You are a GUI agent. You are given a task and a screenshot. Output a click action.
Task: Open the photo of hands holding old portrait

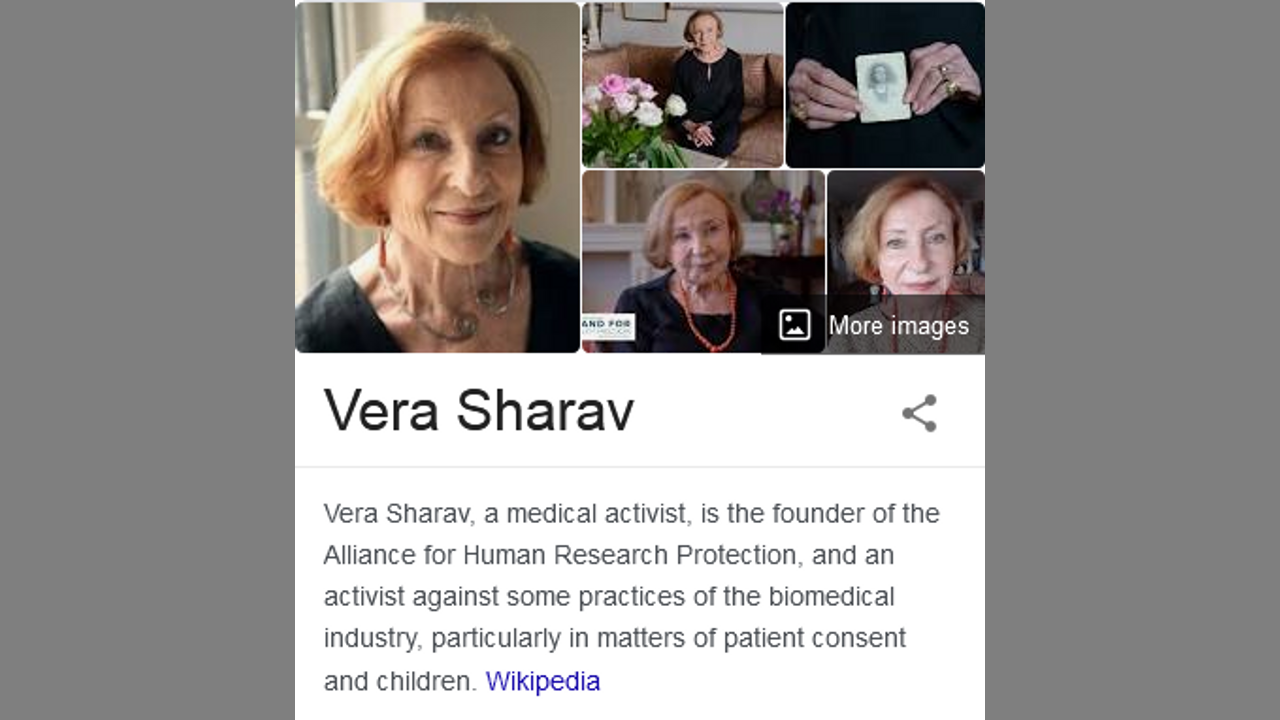(885, 85)
